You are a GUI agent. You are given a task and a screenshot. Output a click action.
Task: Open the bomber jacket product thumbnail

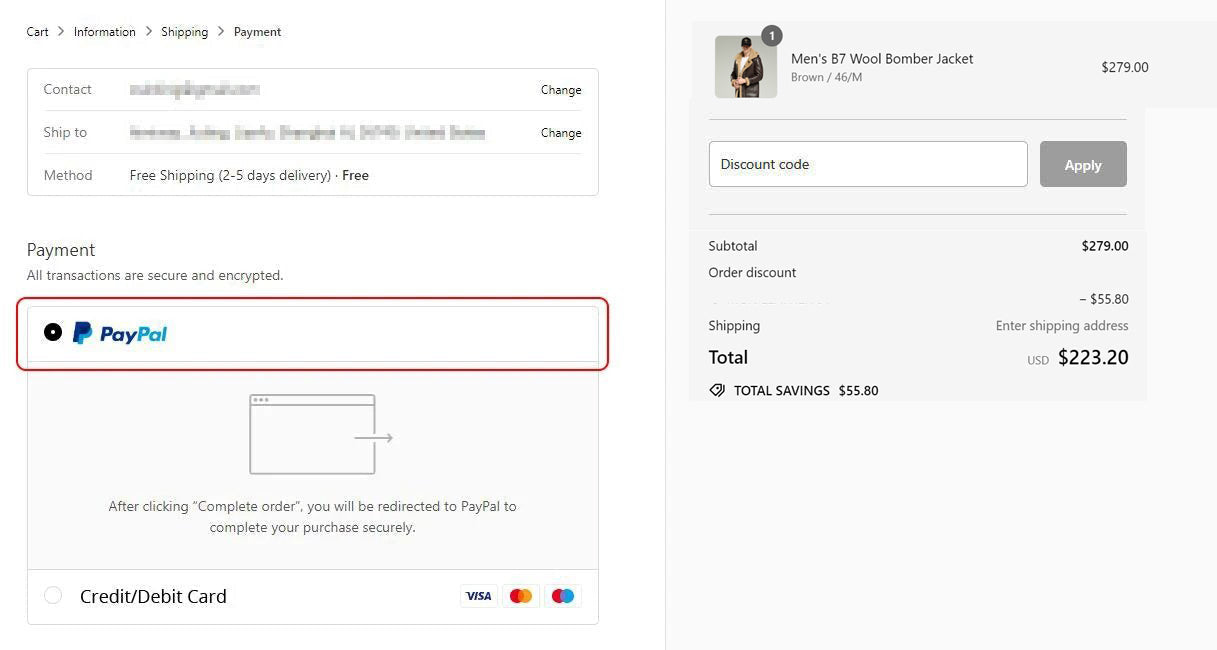745,68
